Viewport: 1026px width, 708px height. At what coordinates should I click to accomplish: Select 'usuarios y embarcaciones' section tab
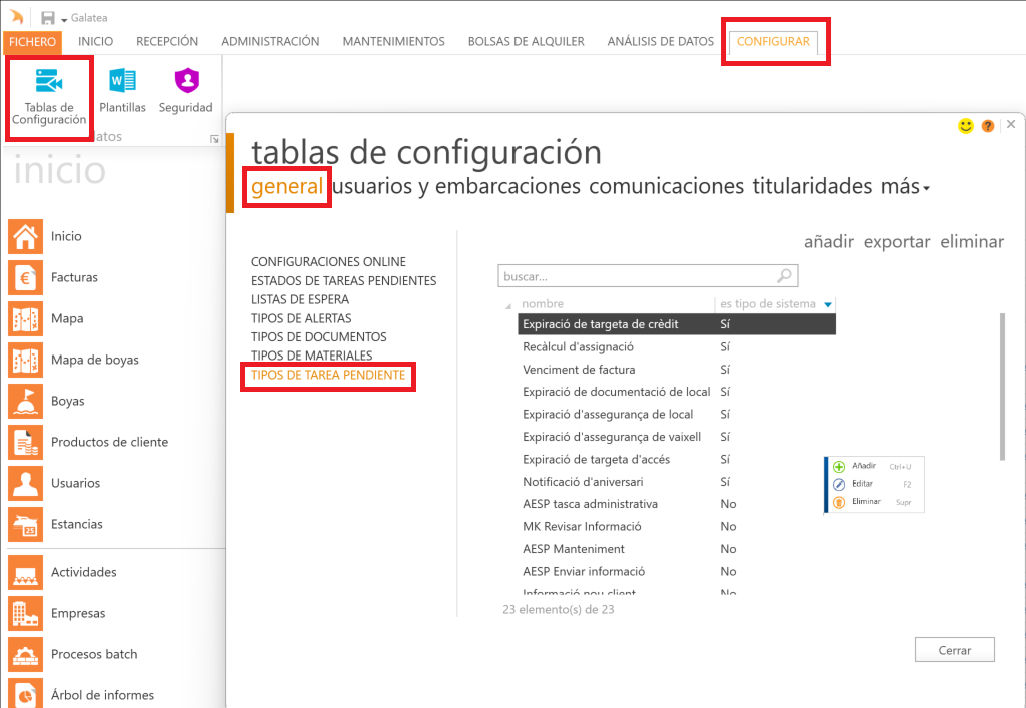pyautogui.click(x=457, y=186)
